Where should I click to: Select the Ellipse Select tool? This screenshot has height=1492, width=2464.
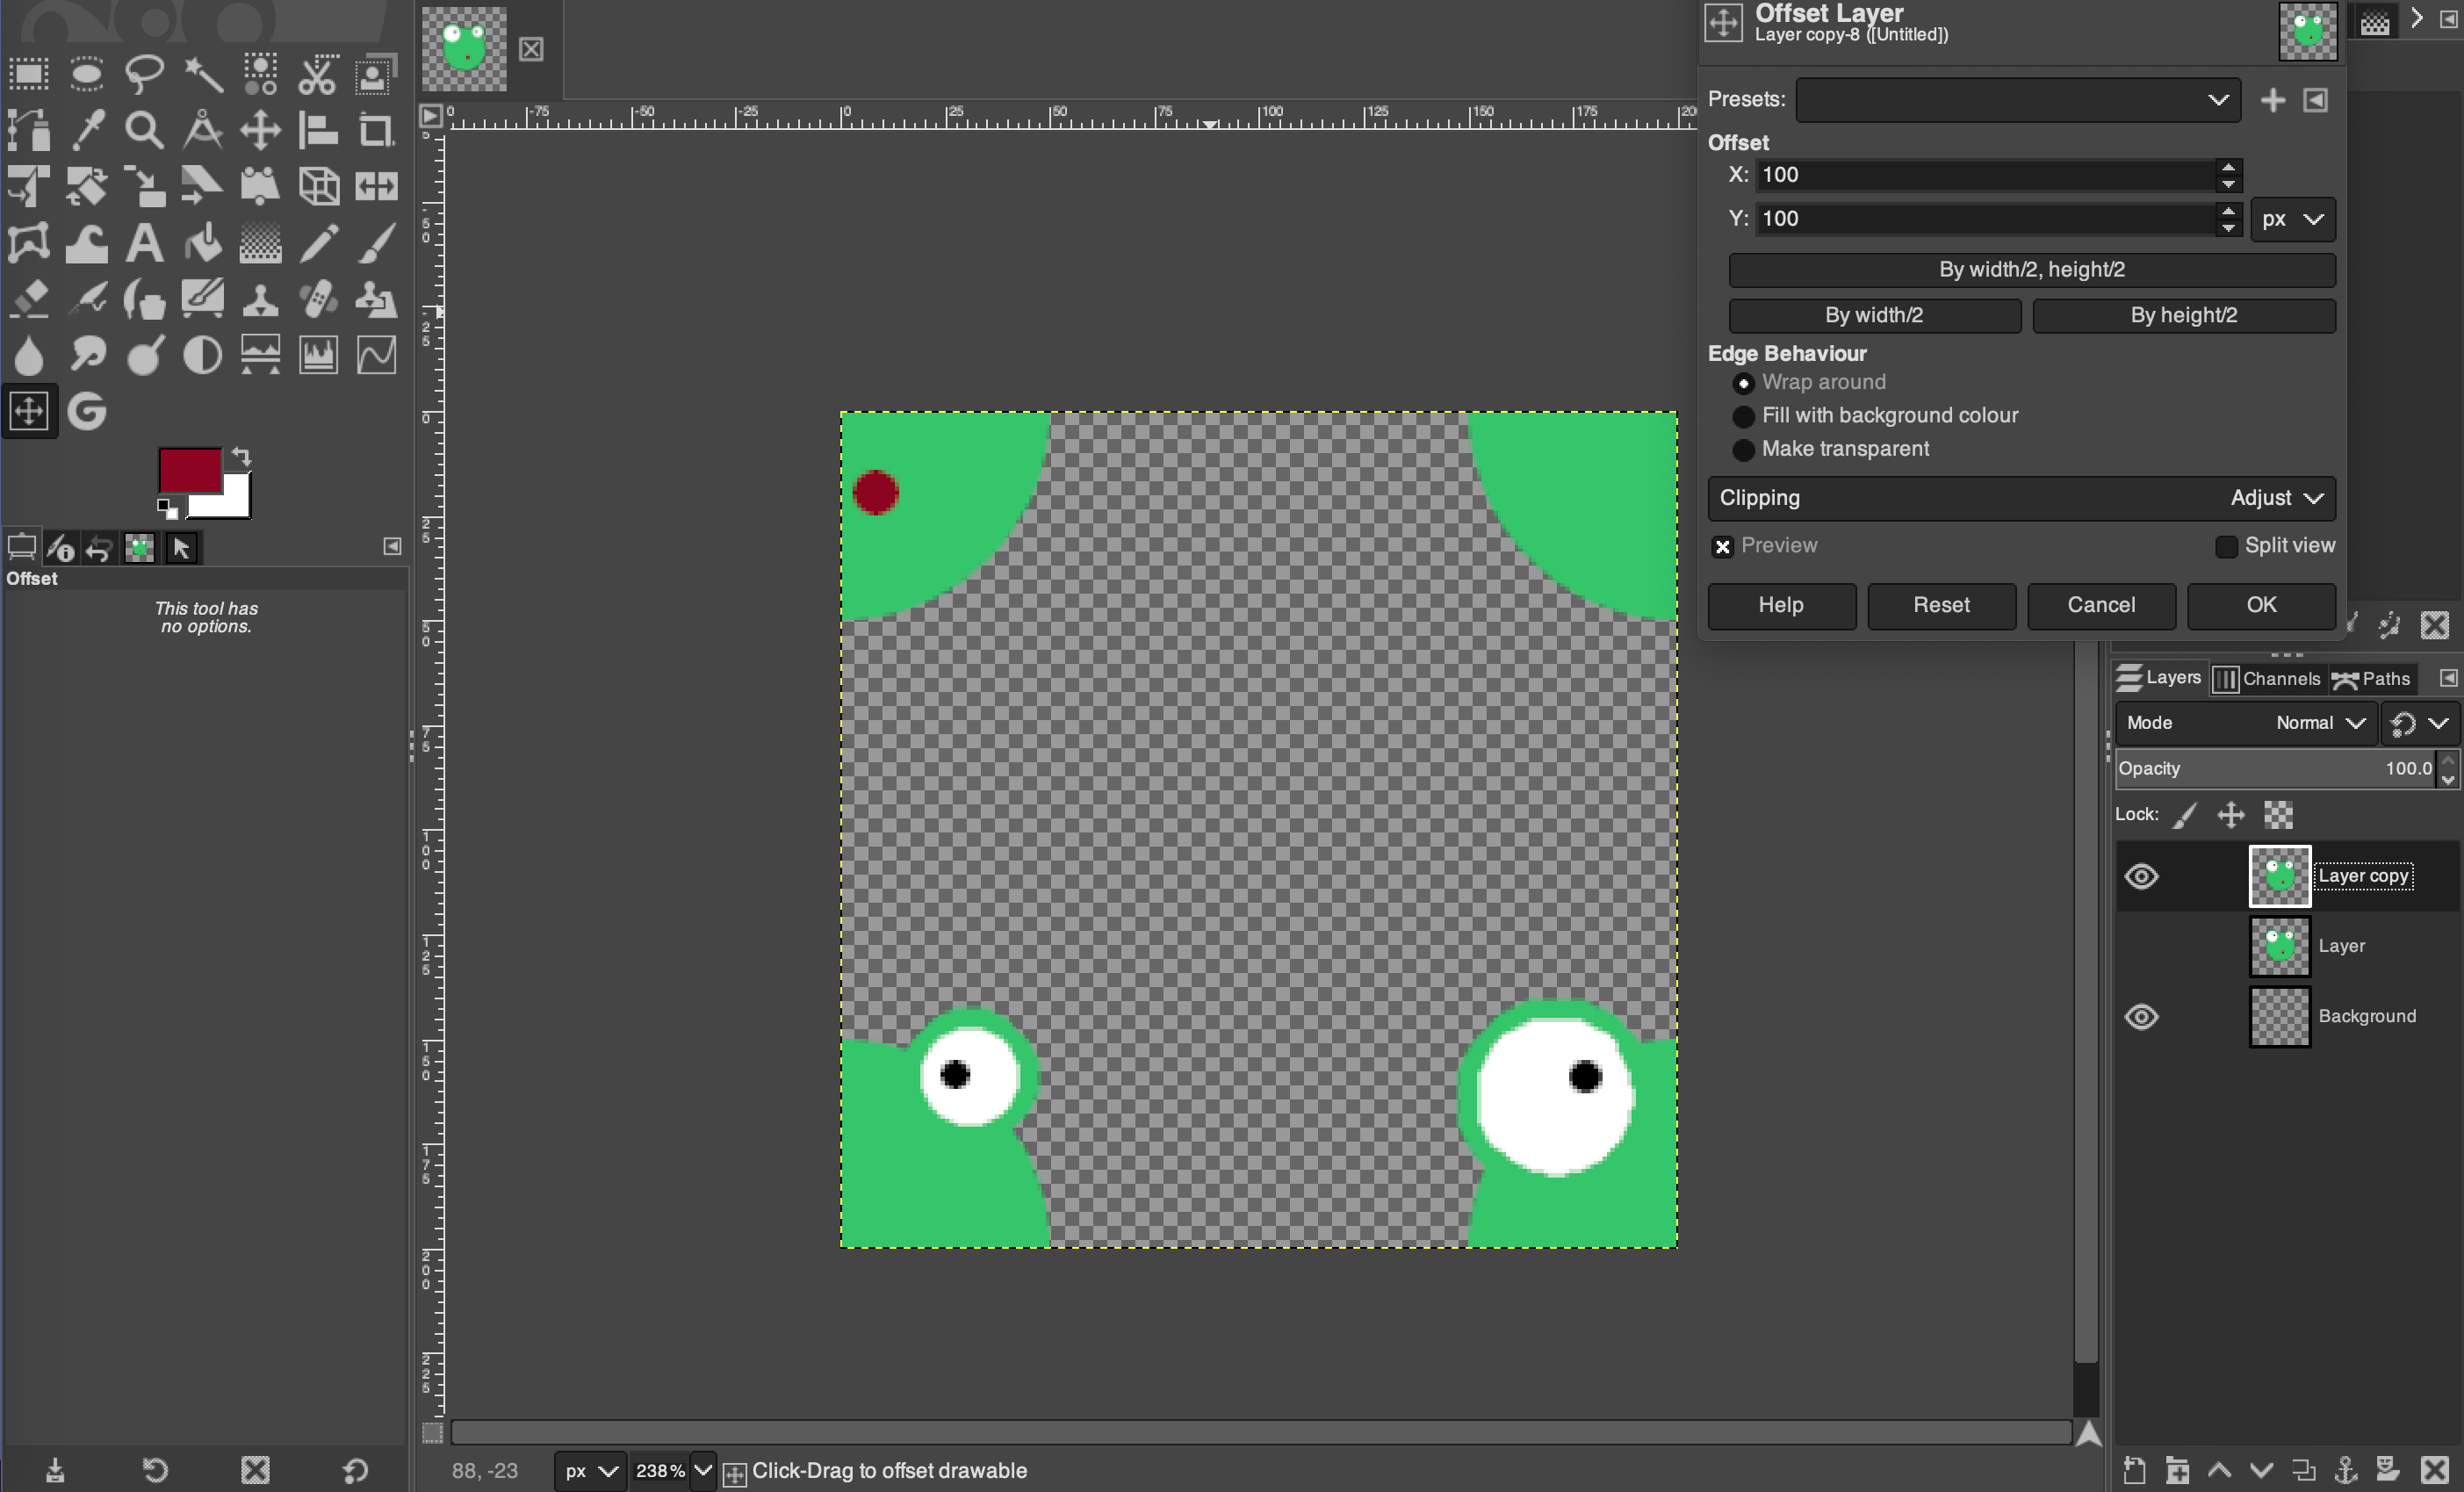[x=87, y=74]
